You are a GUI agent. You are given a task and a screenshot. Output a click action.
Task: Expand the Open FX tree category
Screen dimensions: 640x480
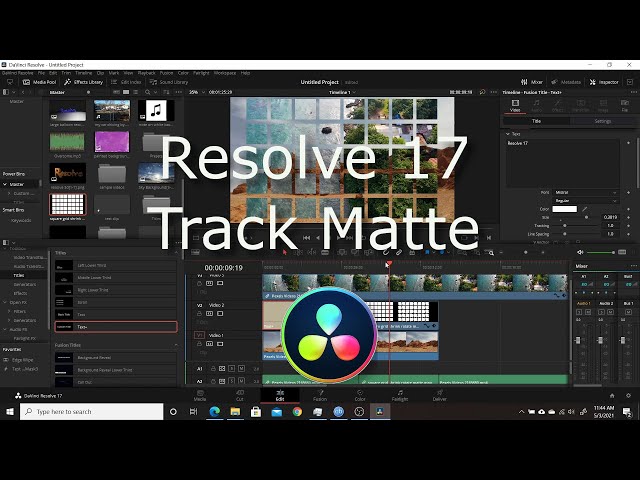(5, 302)
